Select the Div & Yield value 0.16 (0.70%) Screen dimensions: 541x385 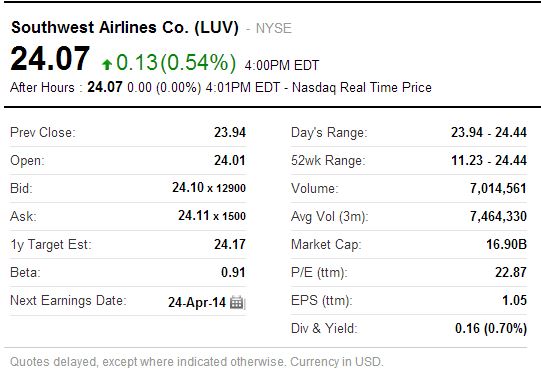[491, 328]
